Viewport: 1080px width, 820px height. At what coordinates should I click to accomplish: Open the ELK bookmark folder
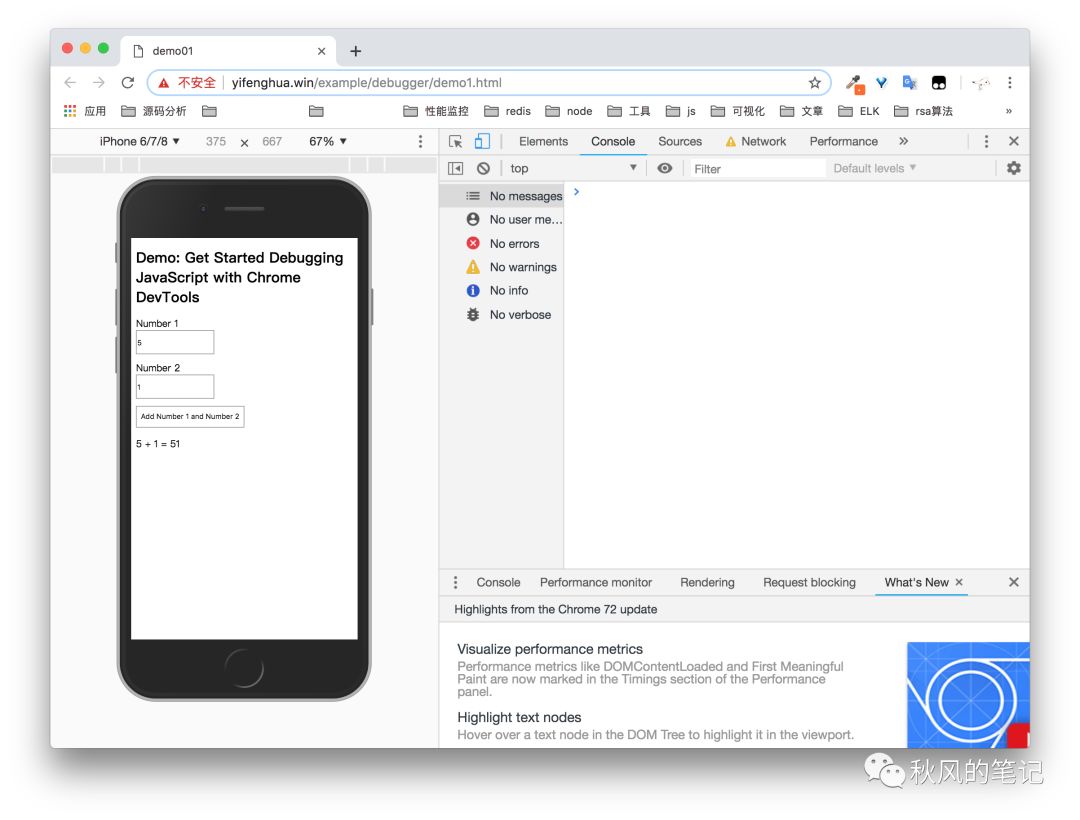point(859,111)
